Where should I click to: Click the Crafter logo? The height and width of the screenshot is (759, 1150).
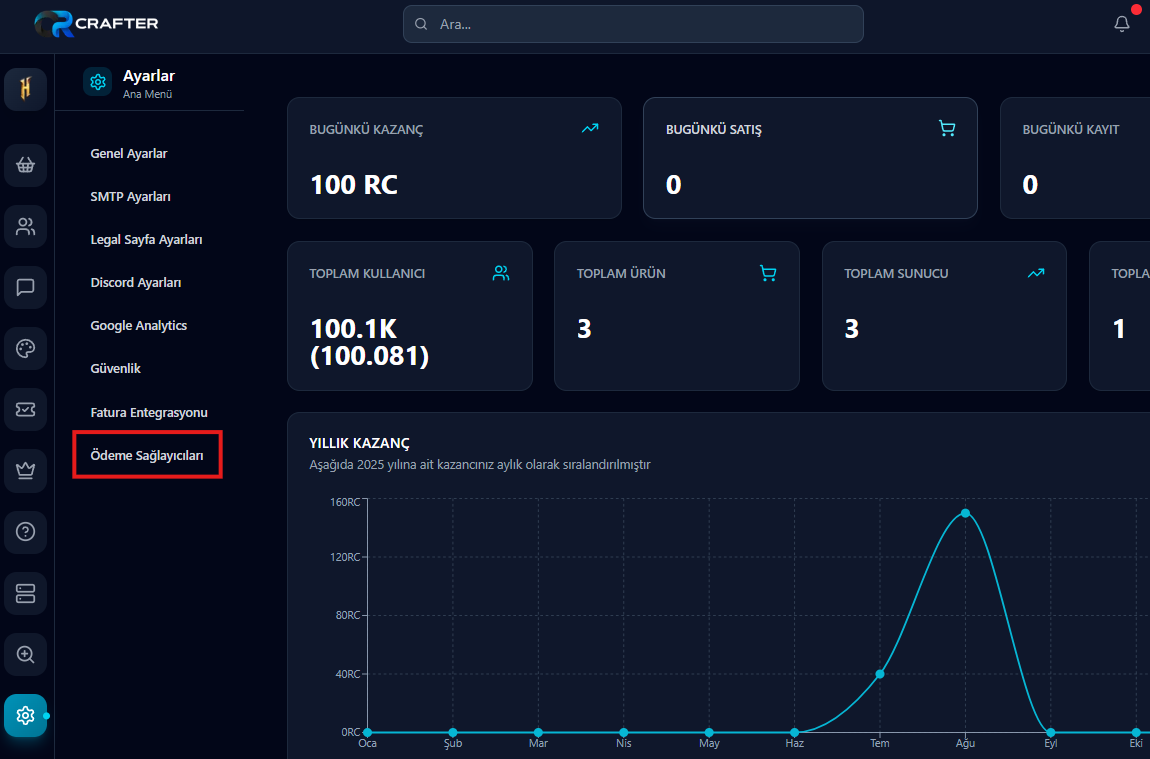pos(96,23)
